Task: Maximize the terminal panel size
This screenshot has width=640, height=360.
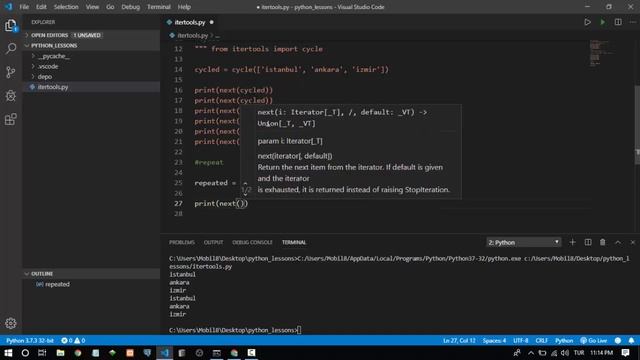Action: tap(618, 242)
